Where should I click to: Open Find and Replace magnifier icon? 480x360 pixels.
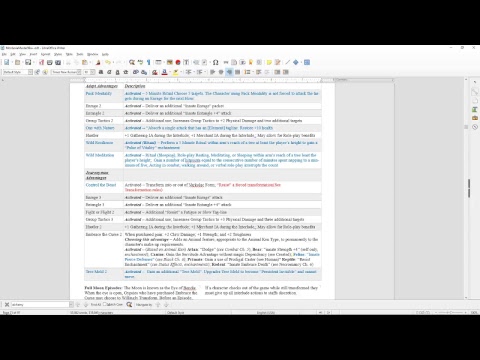tap(132, 62)
